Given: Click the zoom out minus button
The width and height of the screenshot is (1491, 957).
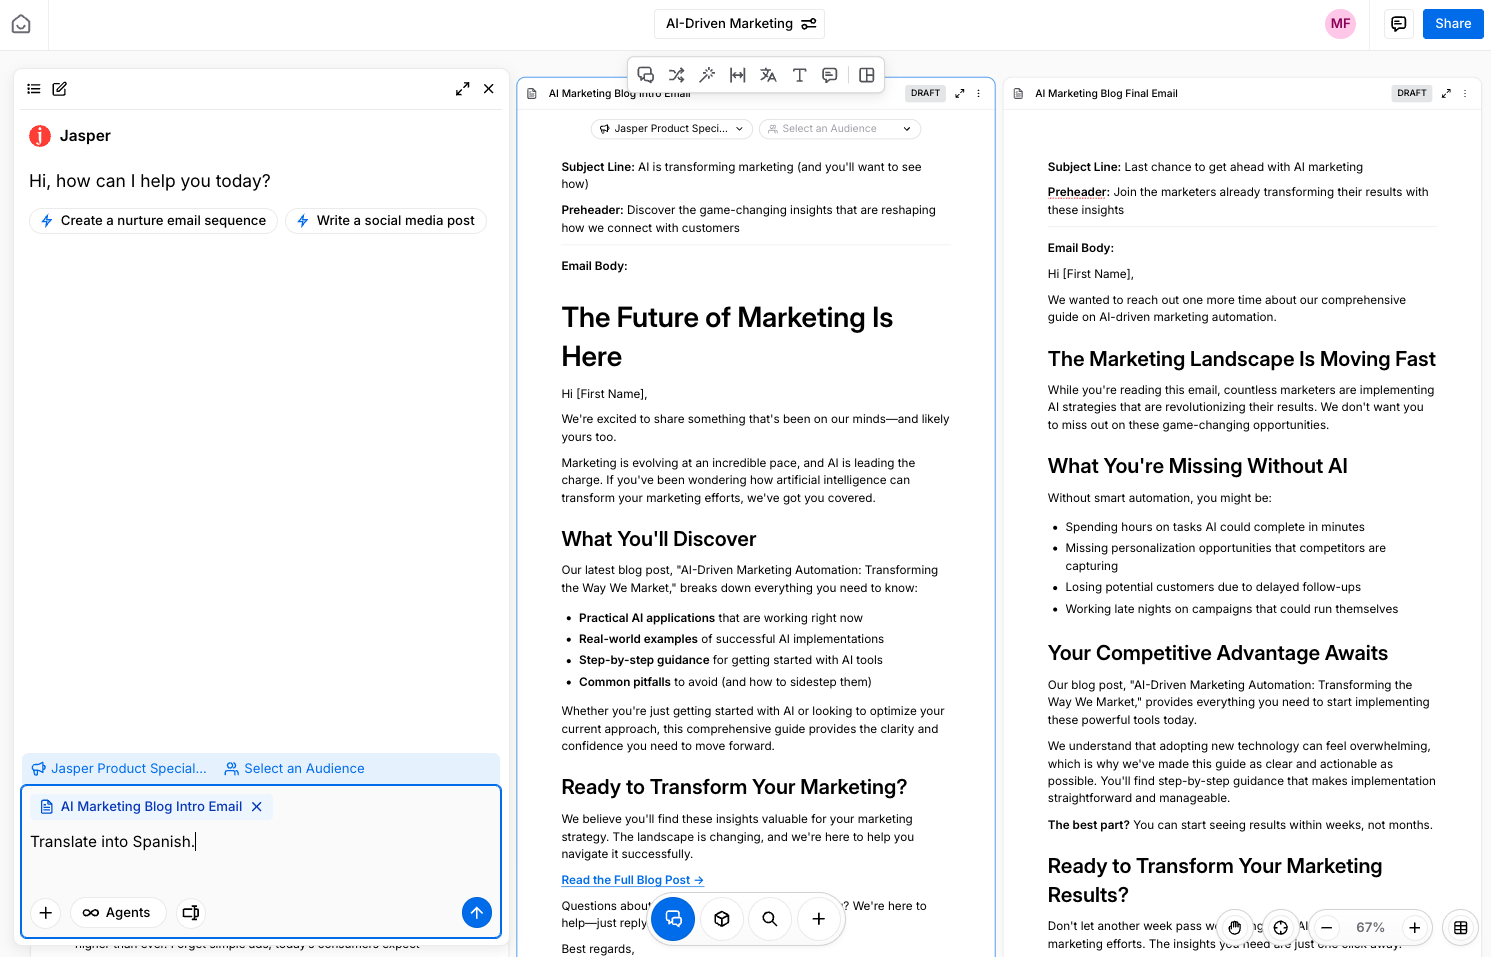Looking at the screenshot, I should point(1326,927).
